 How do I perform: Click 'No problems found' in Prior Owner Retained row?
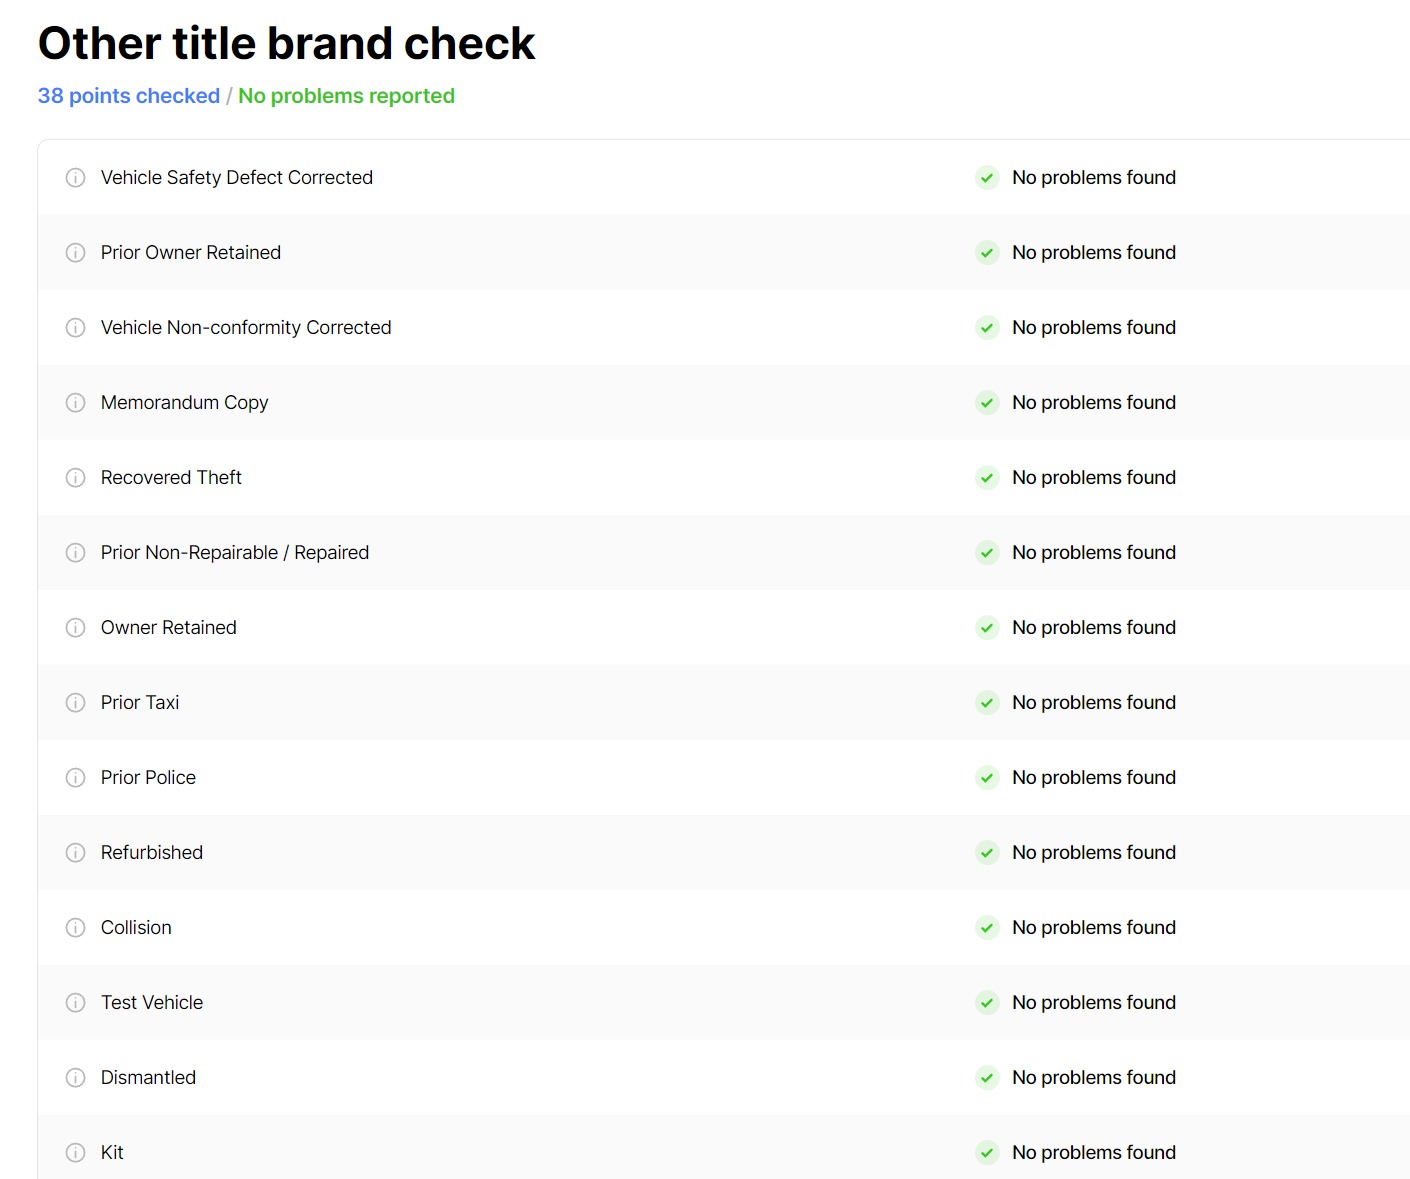click(1094, 253)
